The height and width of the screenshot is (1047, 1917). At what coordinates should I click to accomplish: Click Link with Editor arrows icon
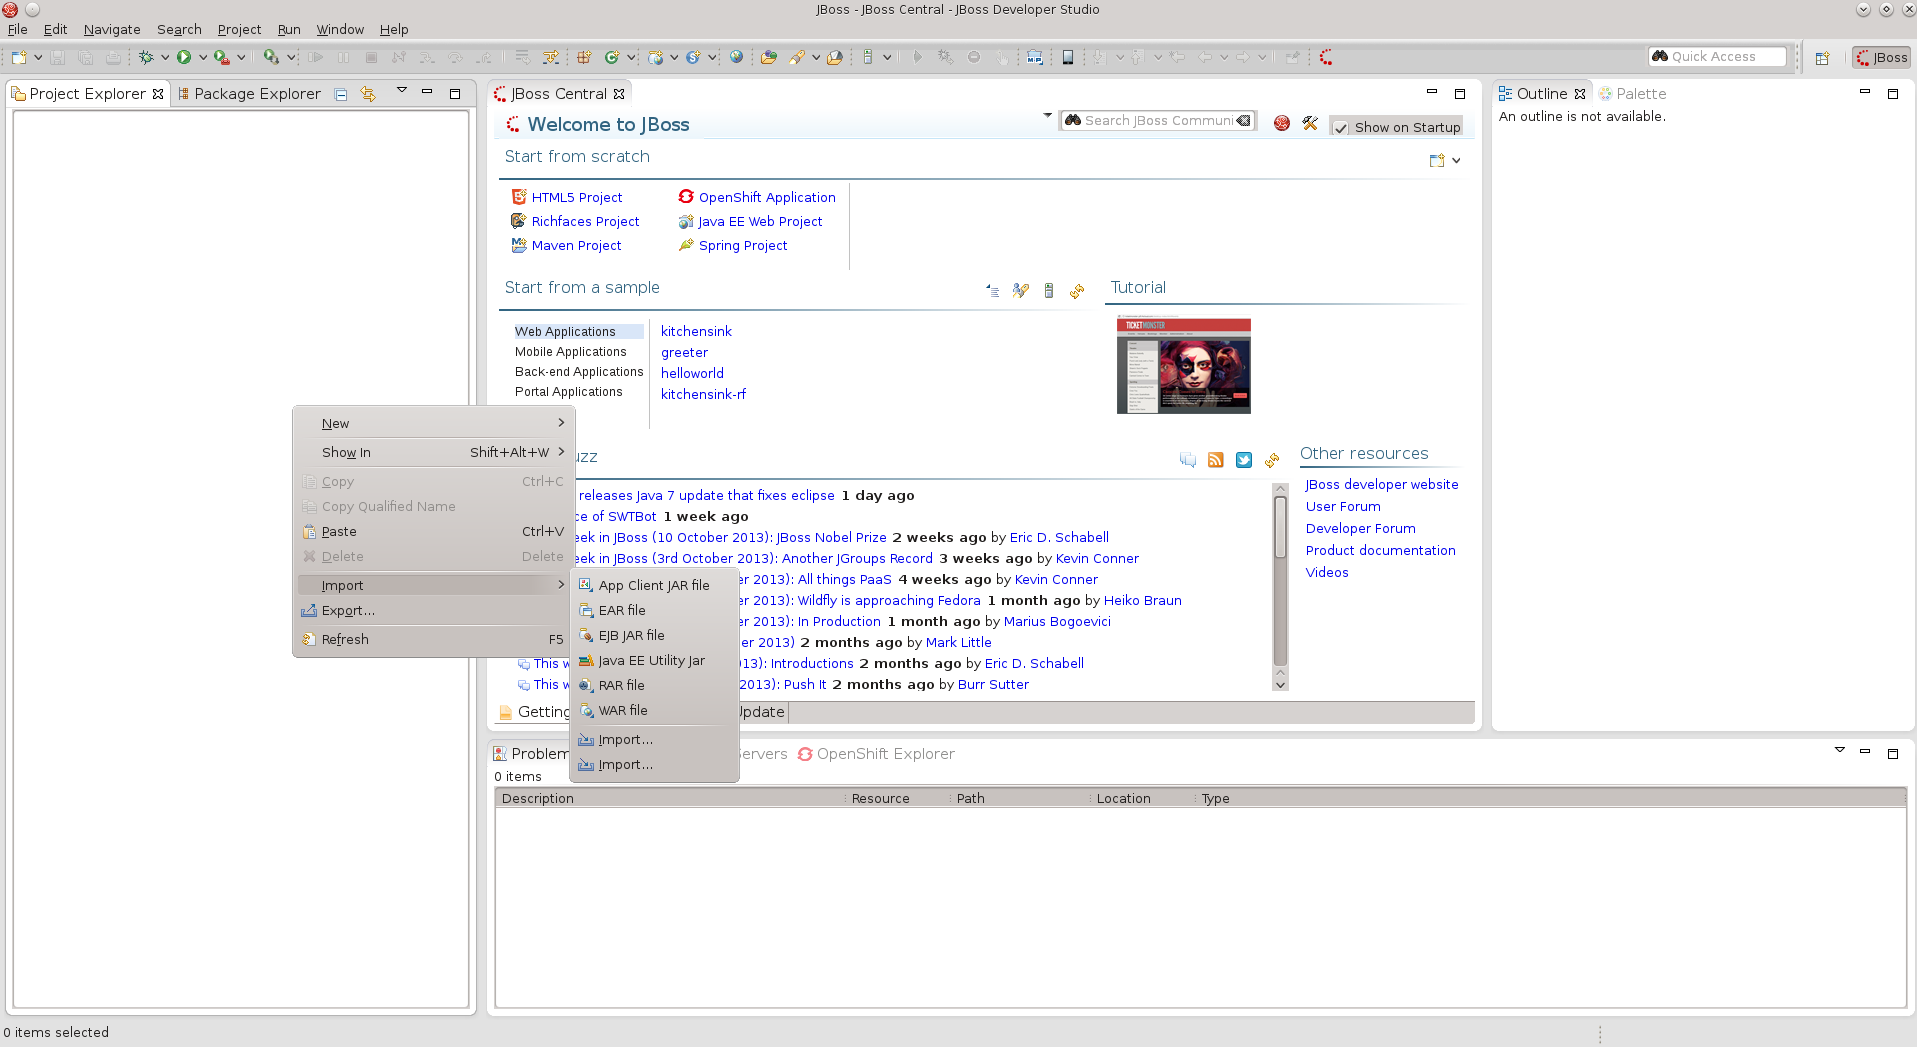click(x=368, y=94)
